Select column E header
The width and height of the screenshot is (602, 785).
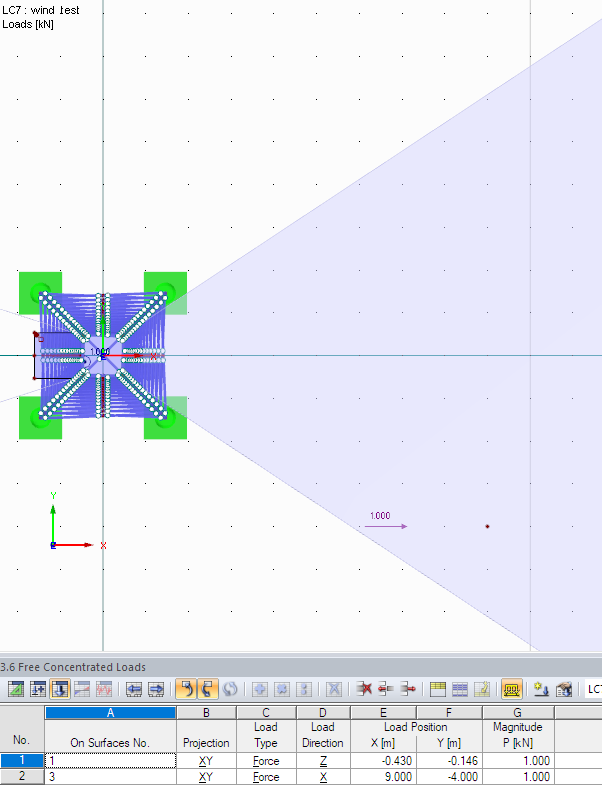pos(383,712)
